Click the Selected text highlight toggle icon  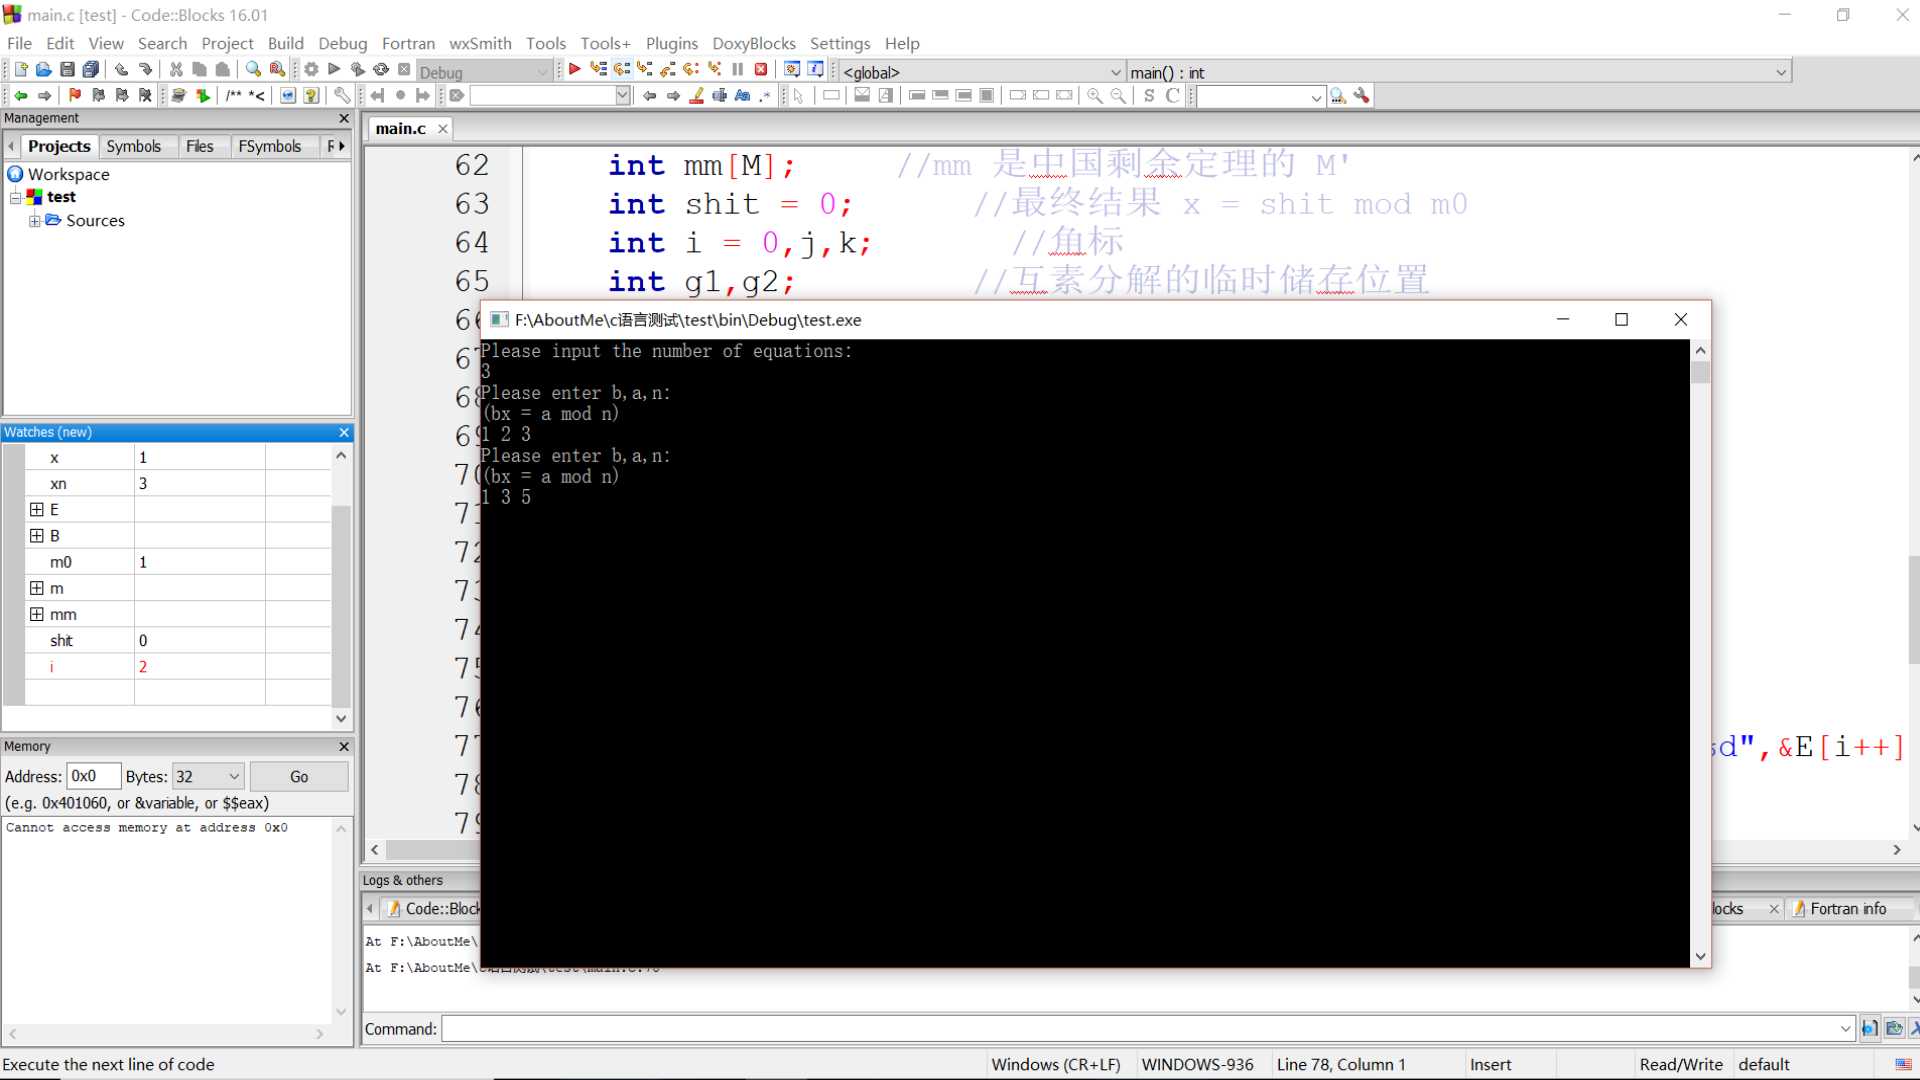[x=719, y=95]
